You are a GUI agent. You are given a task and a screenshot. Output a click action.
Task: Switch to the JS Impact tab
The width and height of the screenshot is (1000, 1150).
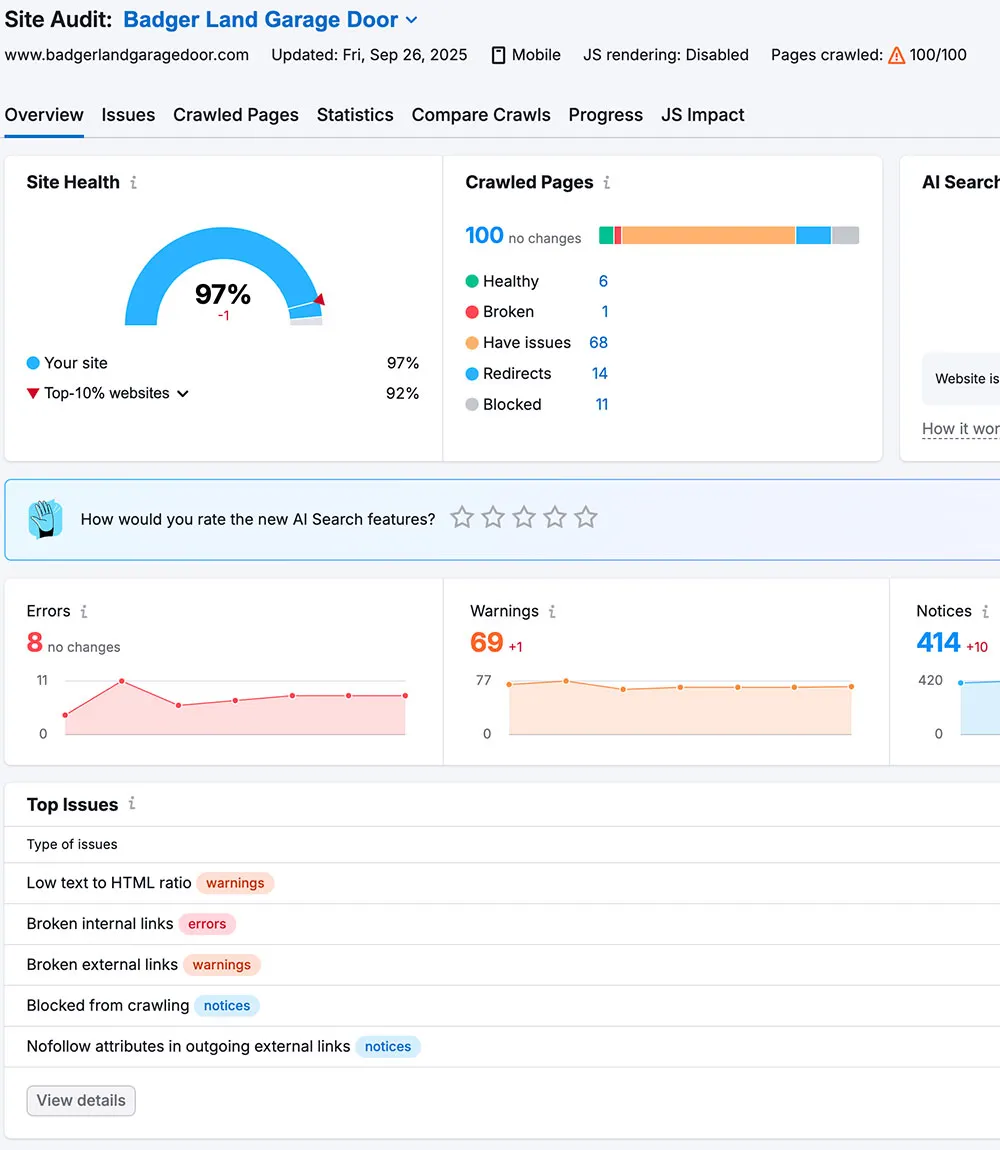[703, 115]
